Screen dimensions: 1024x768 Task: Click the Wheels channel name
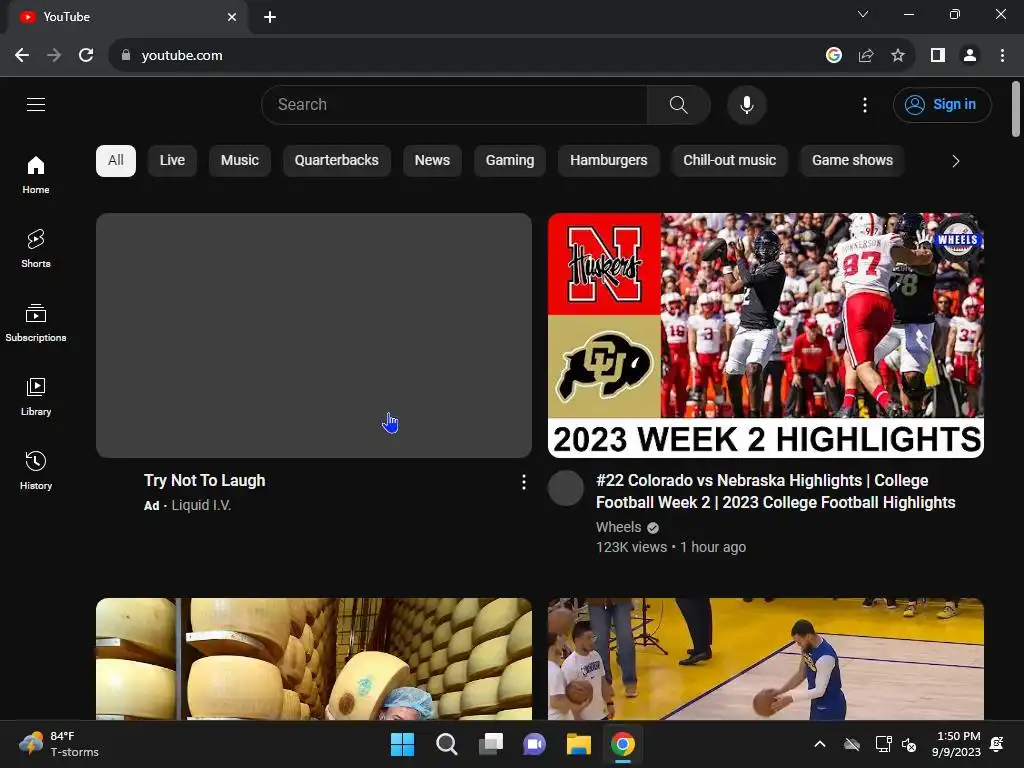[618, 527]
